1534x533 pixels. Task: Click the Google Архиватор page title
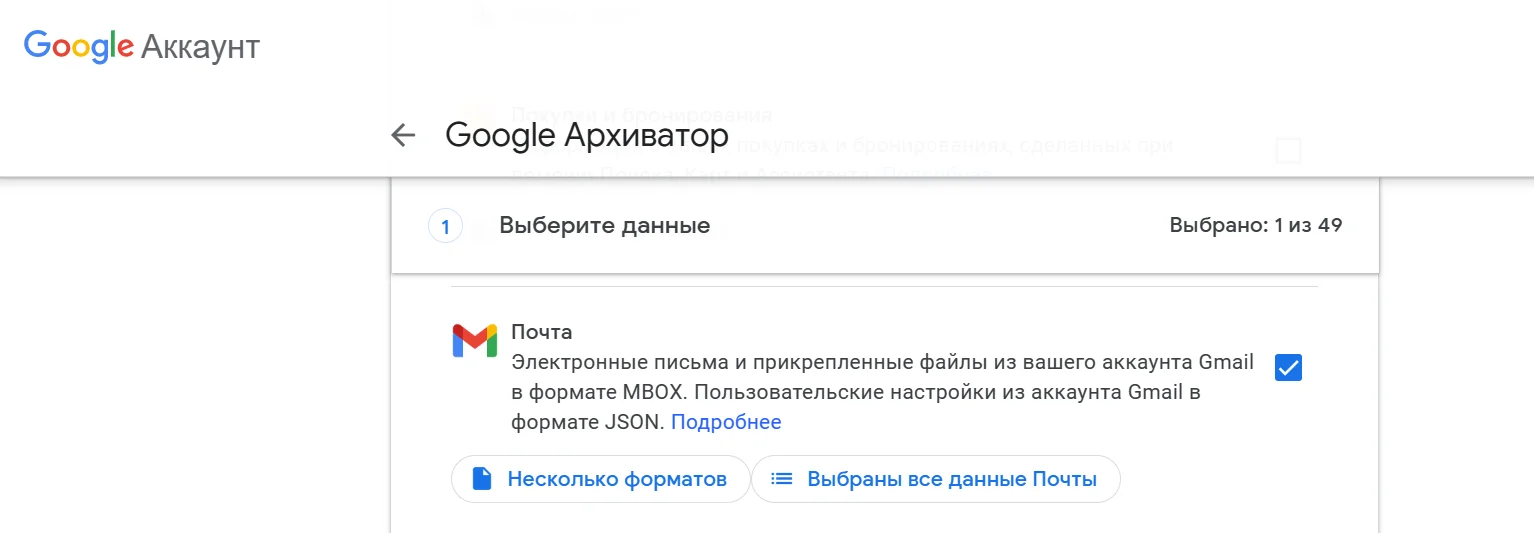pos(586,135)
